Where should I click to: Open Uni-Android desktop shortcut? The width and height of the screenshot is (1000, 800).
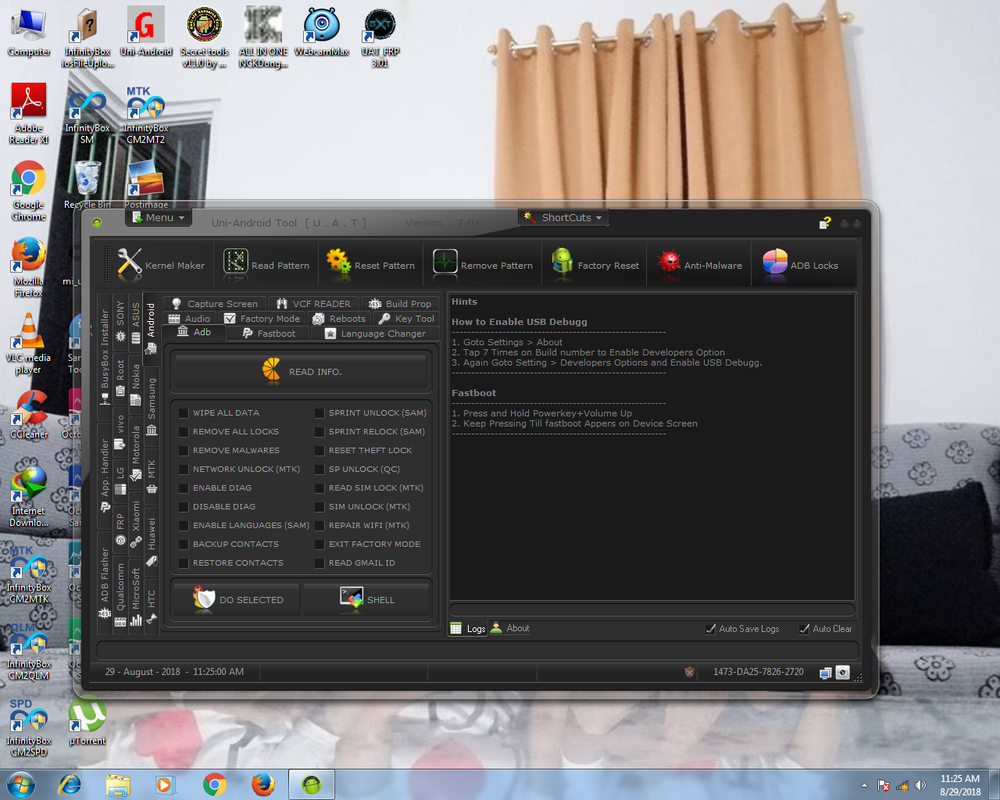146,31
